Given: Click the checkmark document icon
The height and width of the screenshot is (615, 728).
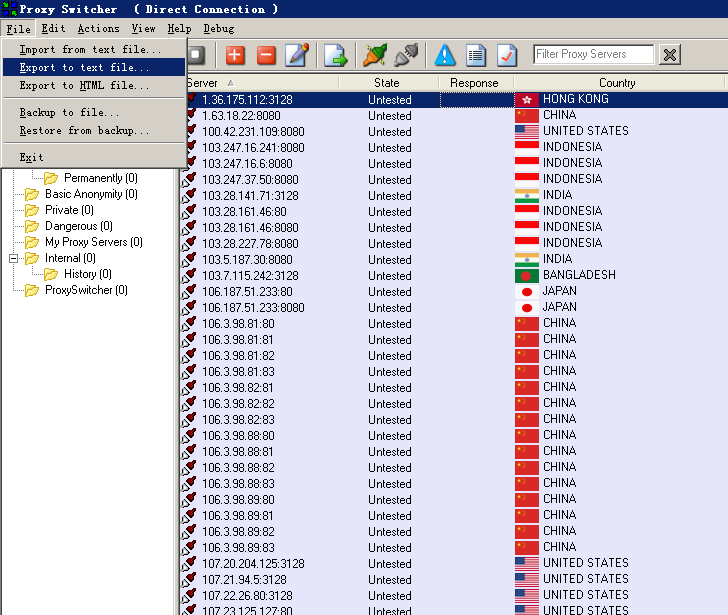Looking at the screenshot, I should click(x=507, y=55).
